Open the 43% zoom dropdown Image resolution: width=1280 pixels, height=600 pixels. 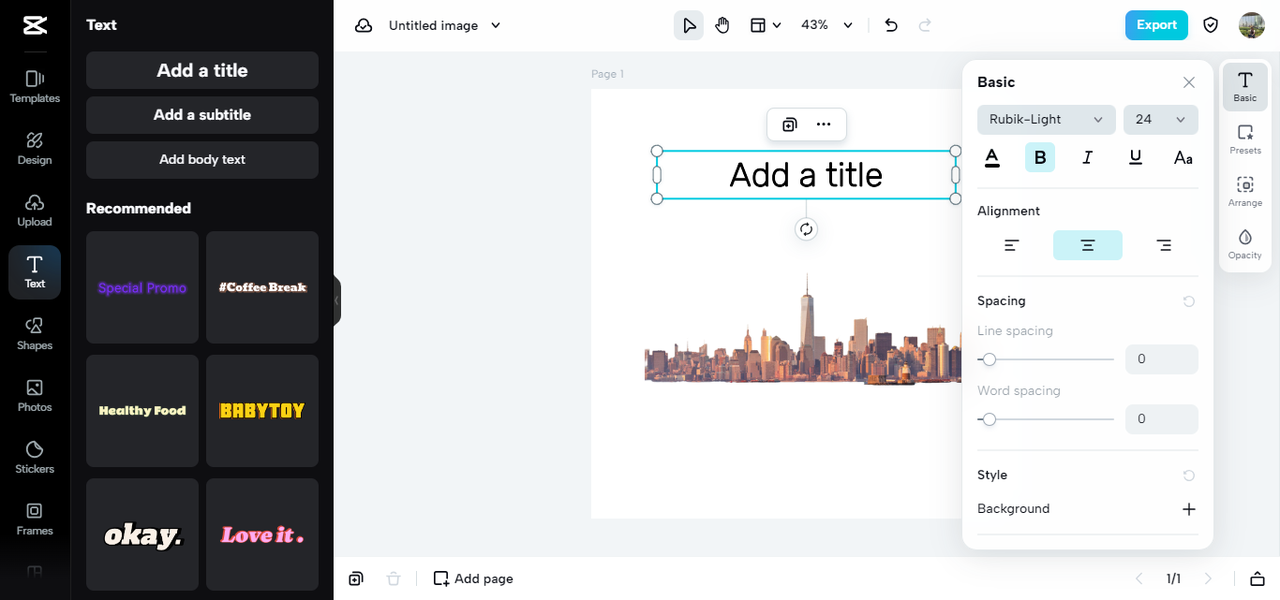827,25
